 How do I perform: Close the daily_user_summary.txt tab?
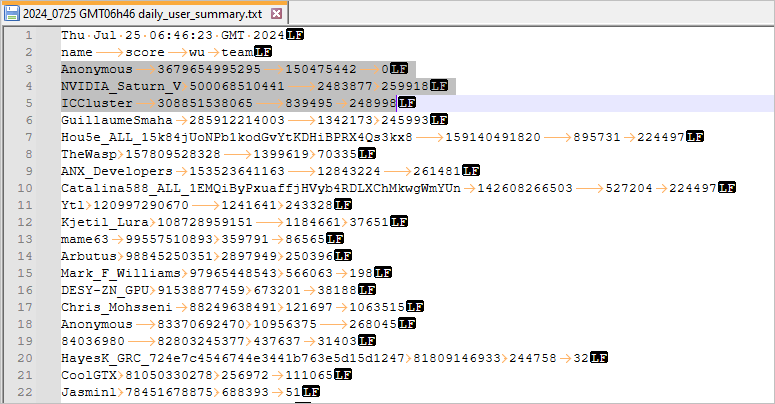[276, 12]
